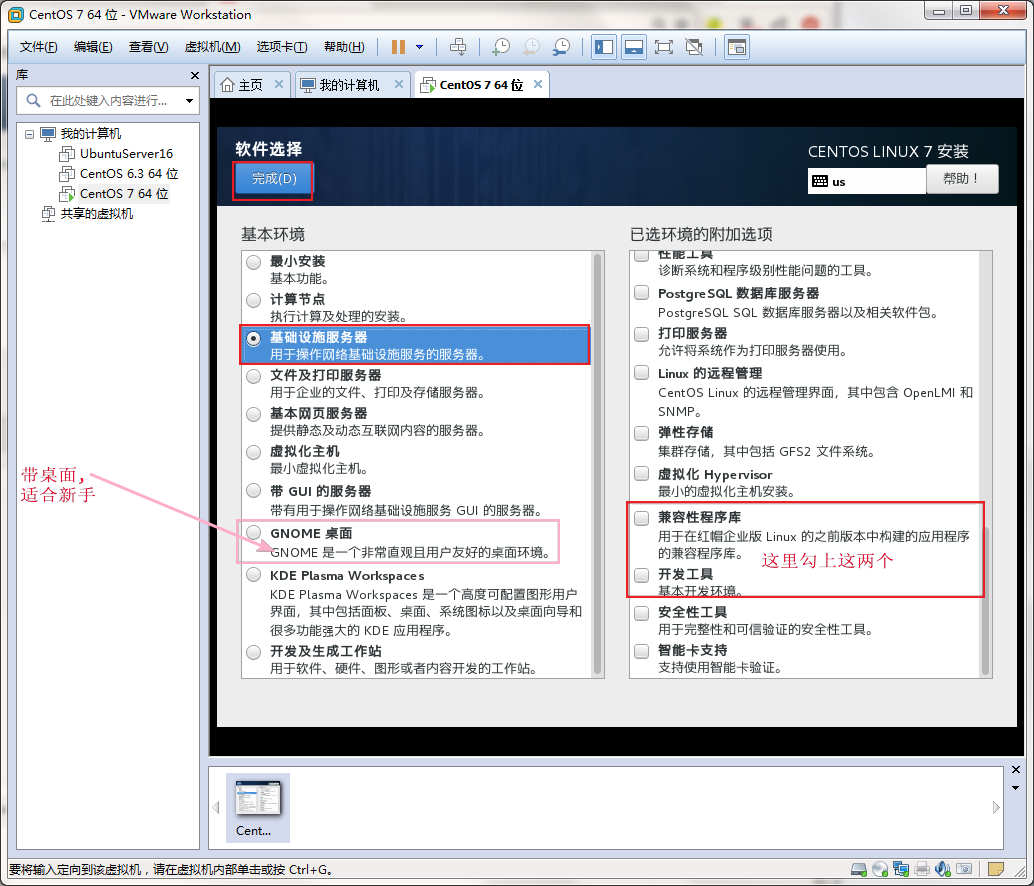Click the hard disk status bar icon
Screen dimensions: 1034x886
(859, 870)
